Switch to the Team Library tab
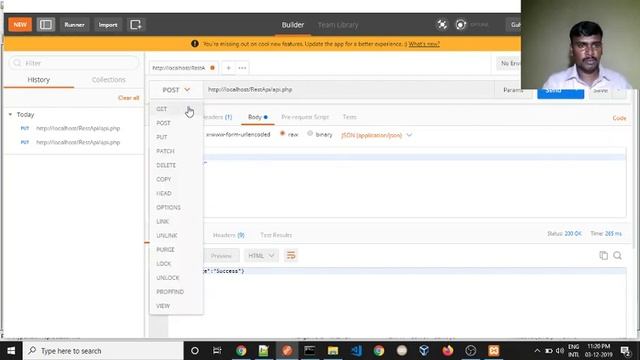640x360 pixels. point(338,25)
